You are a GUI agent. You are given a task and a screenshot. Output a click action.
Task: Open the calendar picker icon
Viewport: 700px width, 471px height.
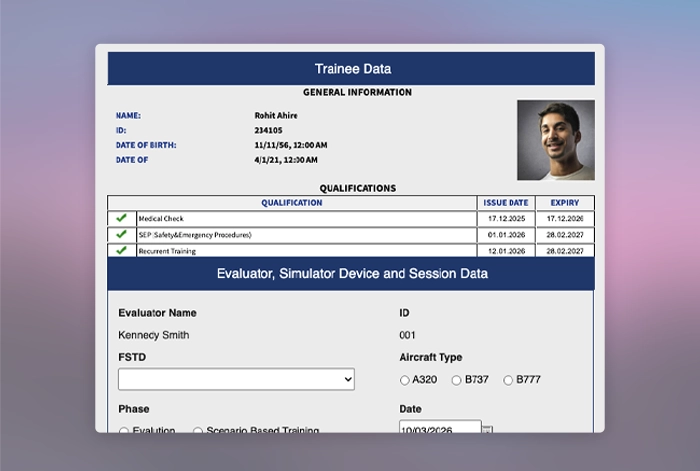pyautogui.click(x=487, y=429)
